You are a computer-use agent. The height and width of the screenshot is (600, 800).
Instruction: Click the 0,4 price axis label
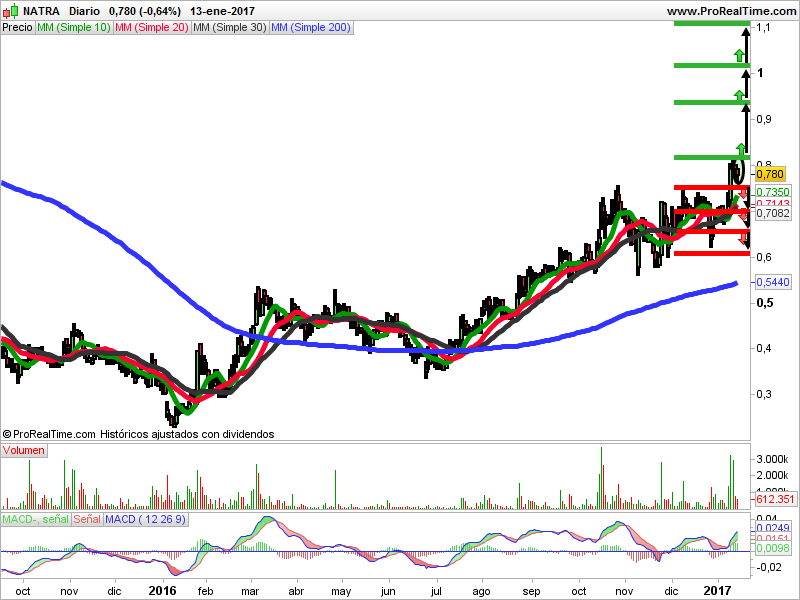click(764, 348)
